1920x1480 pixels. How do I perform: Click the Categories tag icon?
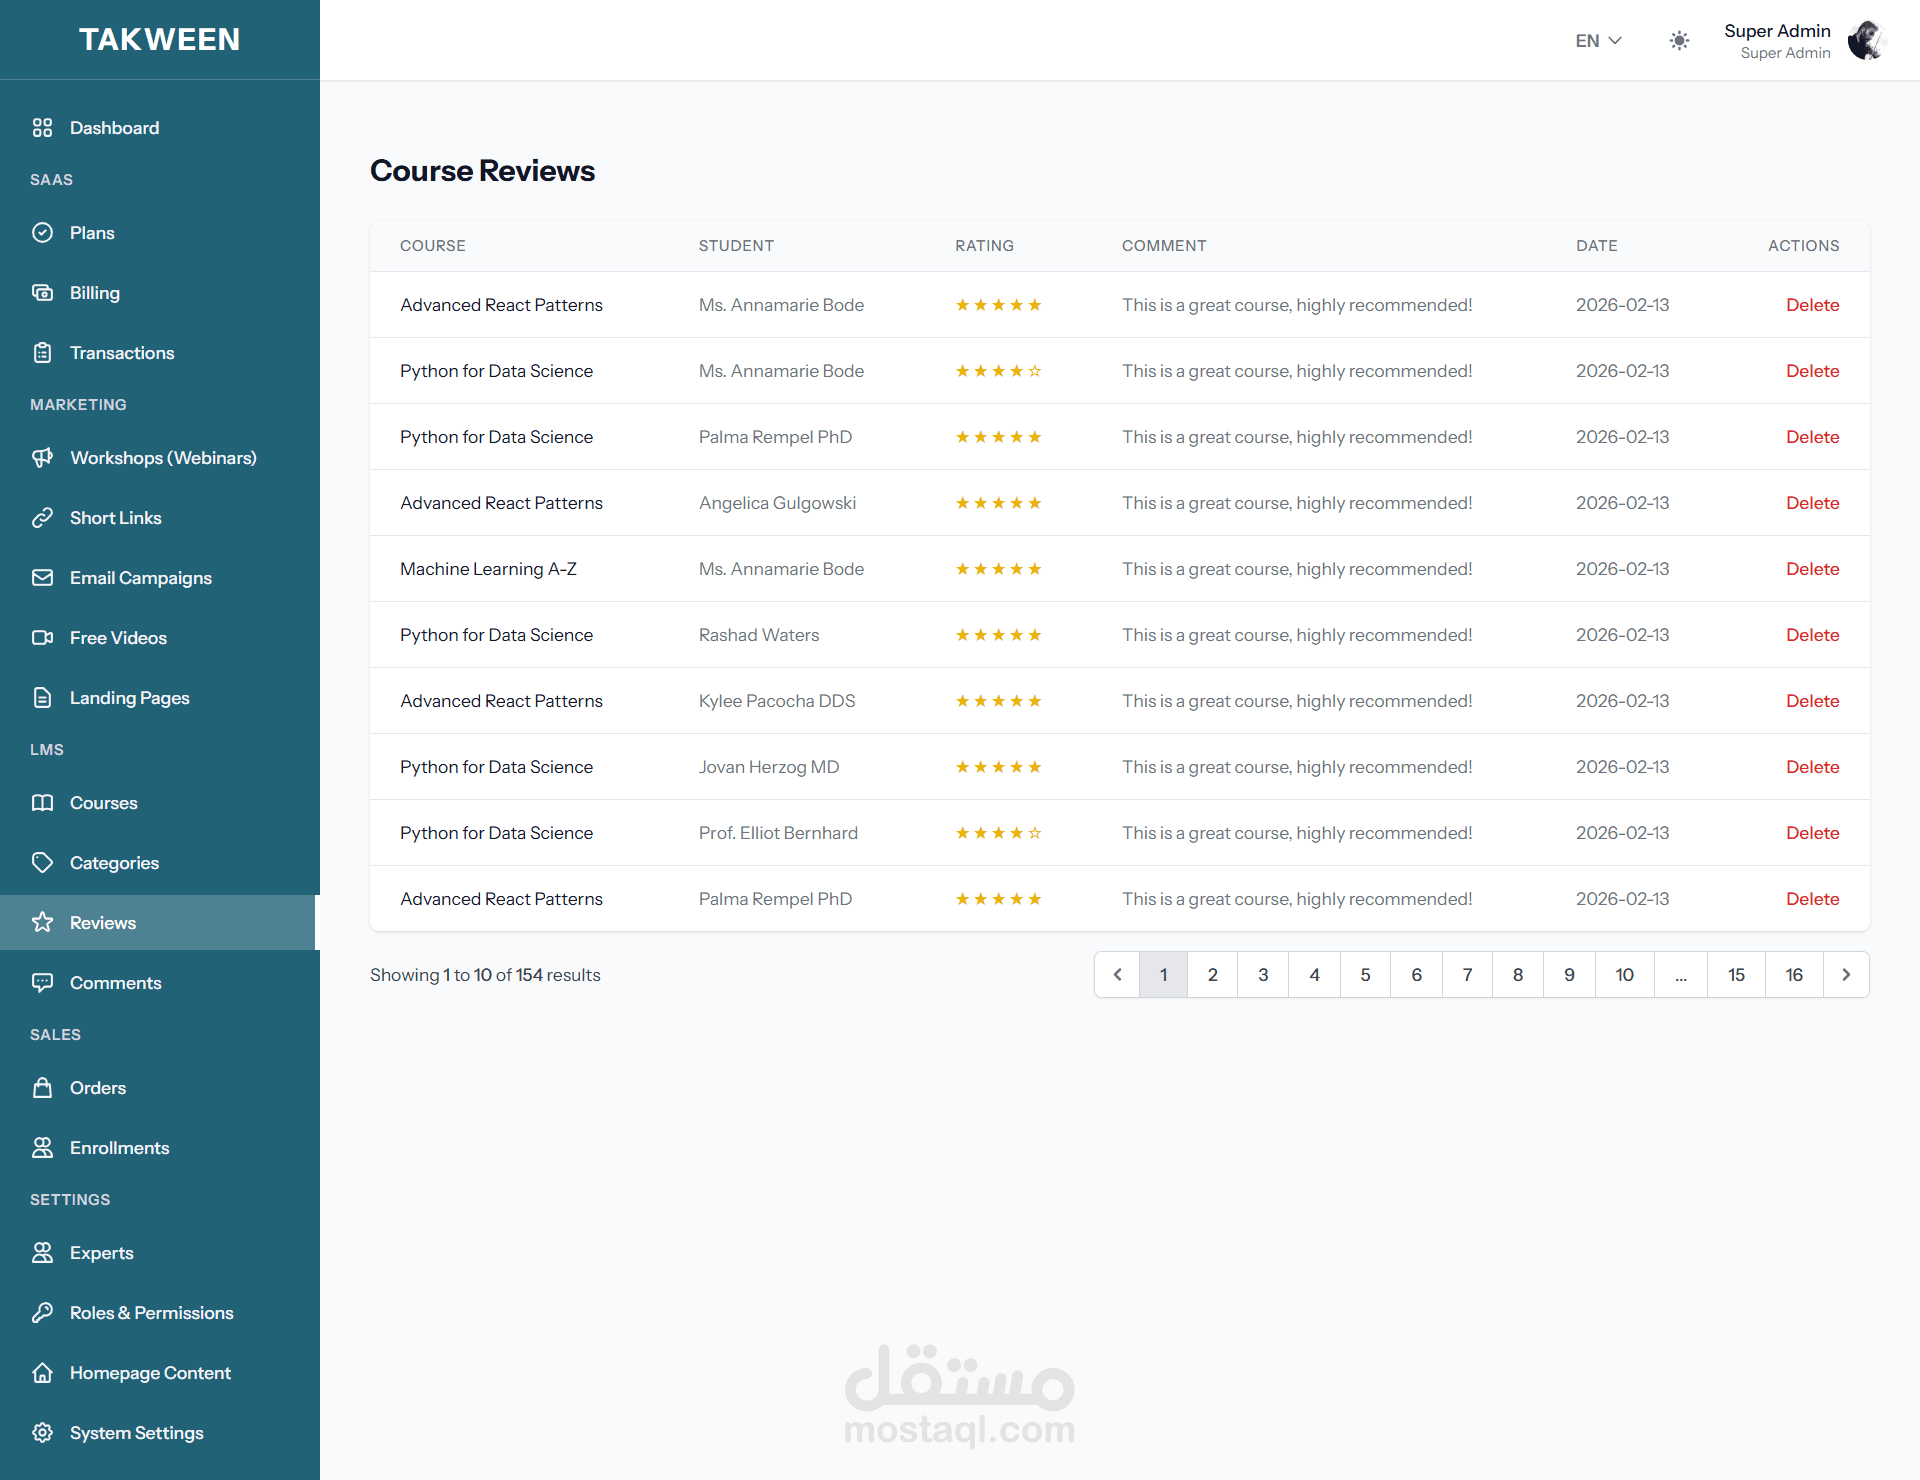point(42,863)
